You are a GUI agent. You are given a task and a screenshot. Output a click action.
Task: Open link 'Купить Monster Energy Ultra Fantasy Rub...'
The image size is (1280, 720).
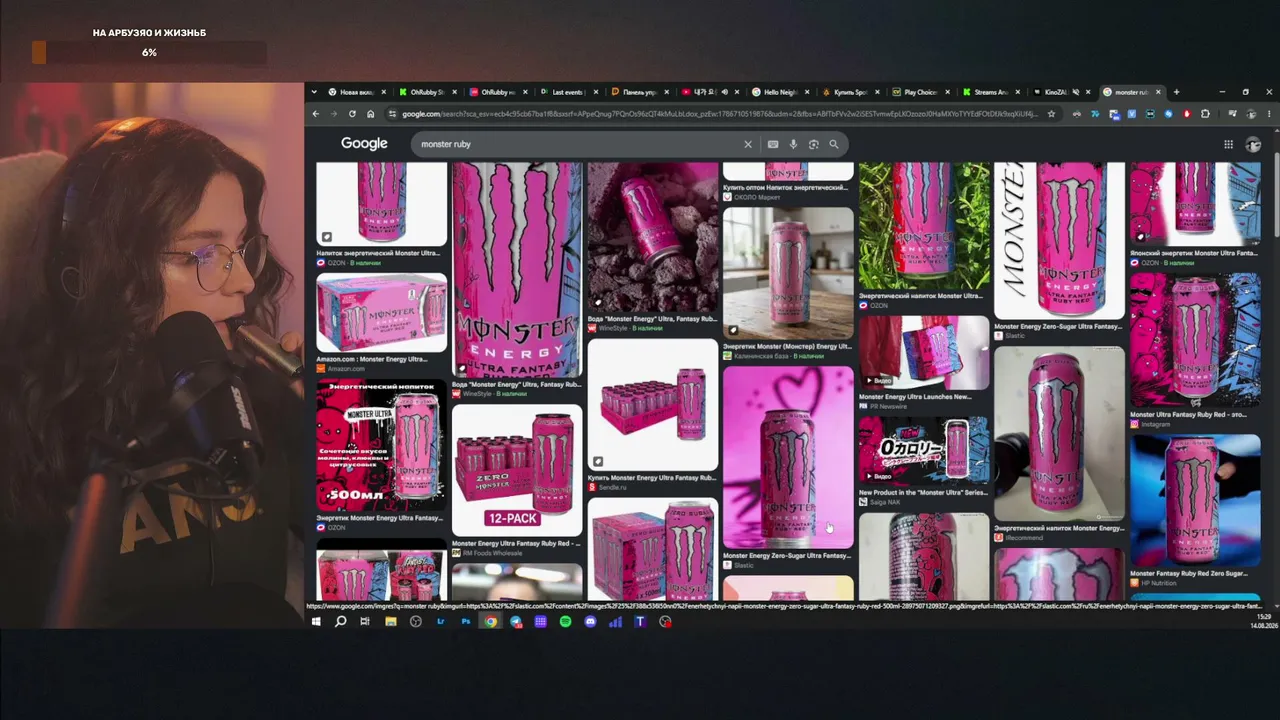652,478
